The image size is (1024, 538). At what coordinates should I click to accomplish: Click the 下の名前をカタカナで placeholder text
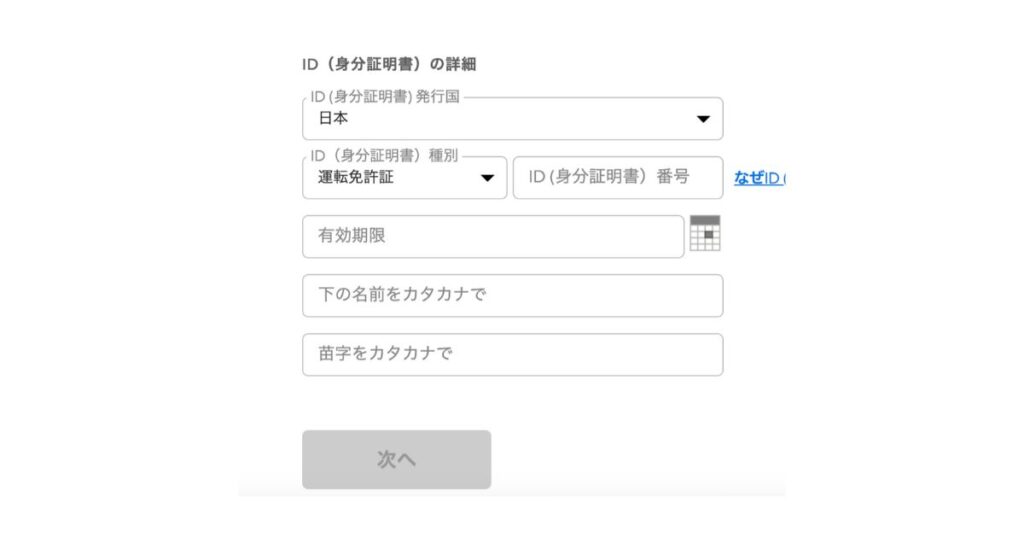tap(402, 294)
